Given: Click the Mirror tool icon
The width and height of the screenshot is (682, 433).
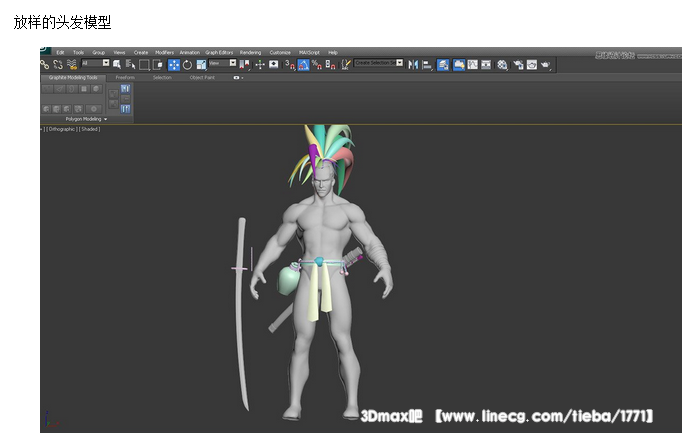Looking at the screenshot, I should (x=414, y=64).
